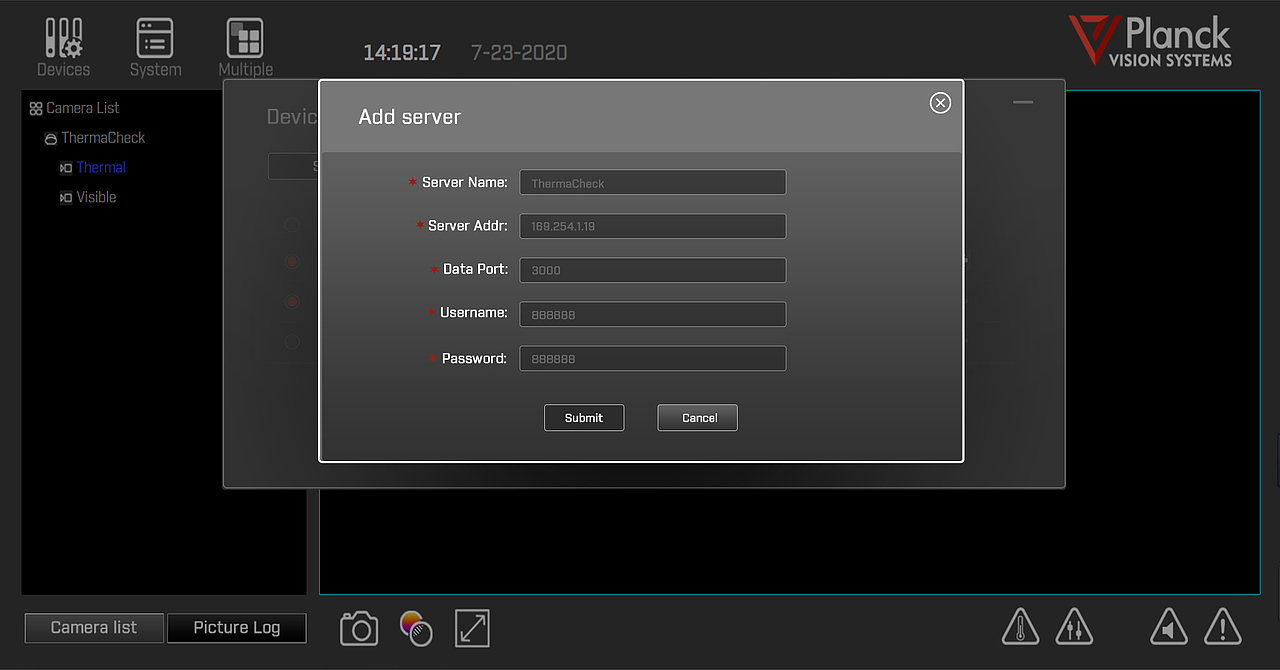Click the Password label

pos(474,358)
